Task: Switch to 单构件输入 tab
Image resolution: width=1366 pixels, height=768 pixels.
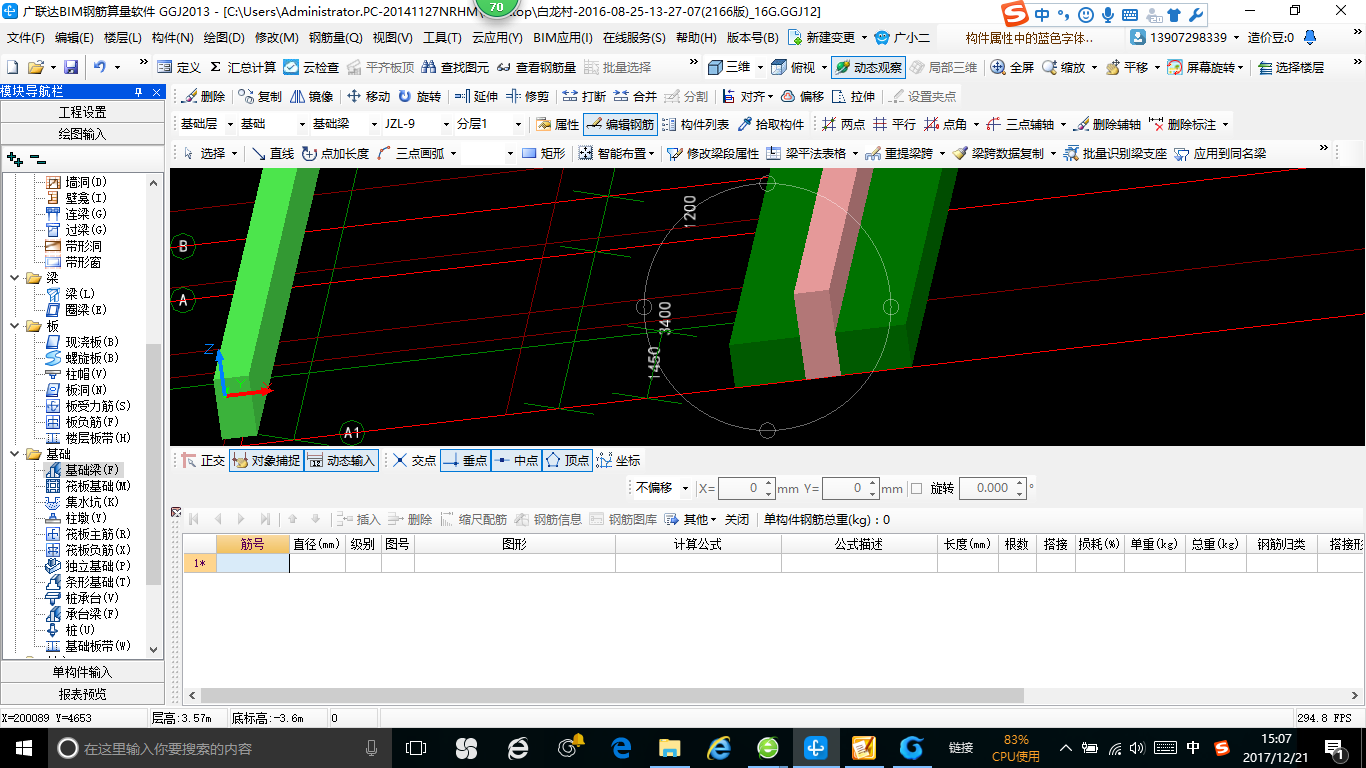Action: tap(82, 672)
